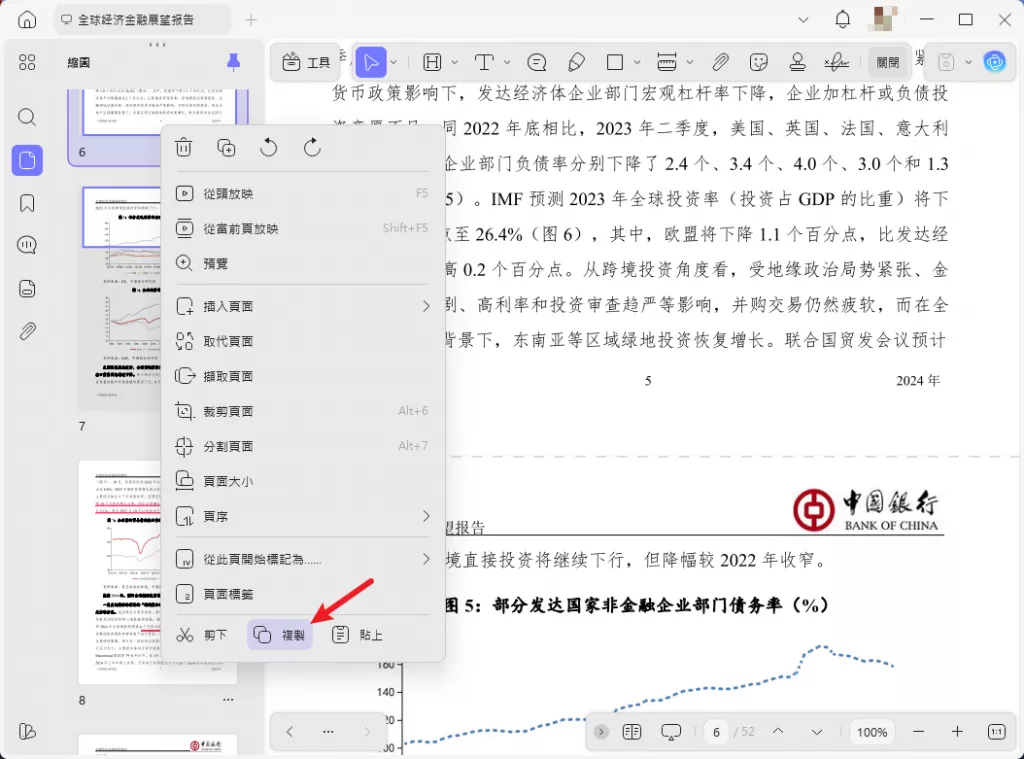Expand the shape tool dropdown arrow
Image resolution: width=1024 pixels, height=759 pixels.
point(637,63)
